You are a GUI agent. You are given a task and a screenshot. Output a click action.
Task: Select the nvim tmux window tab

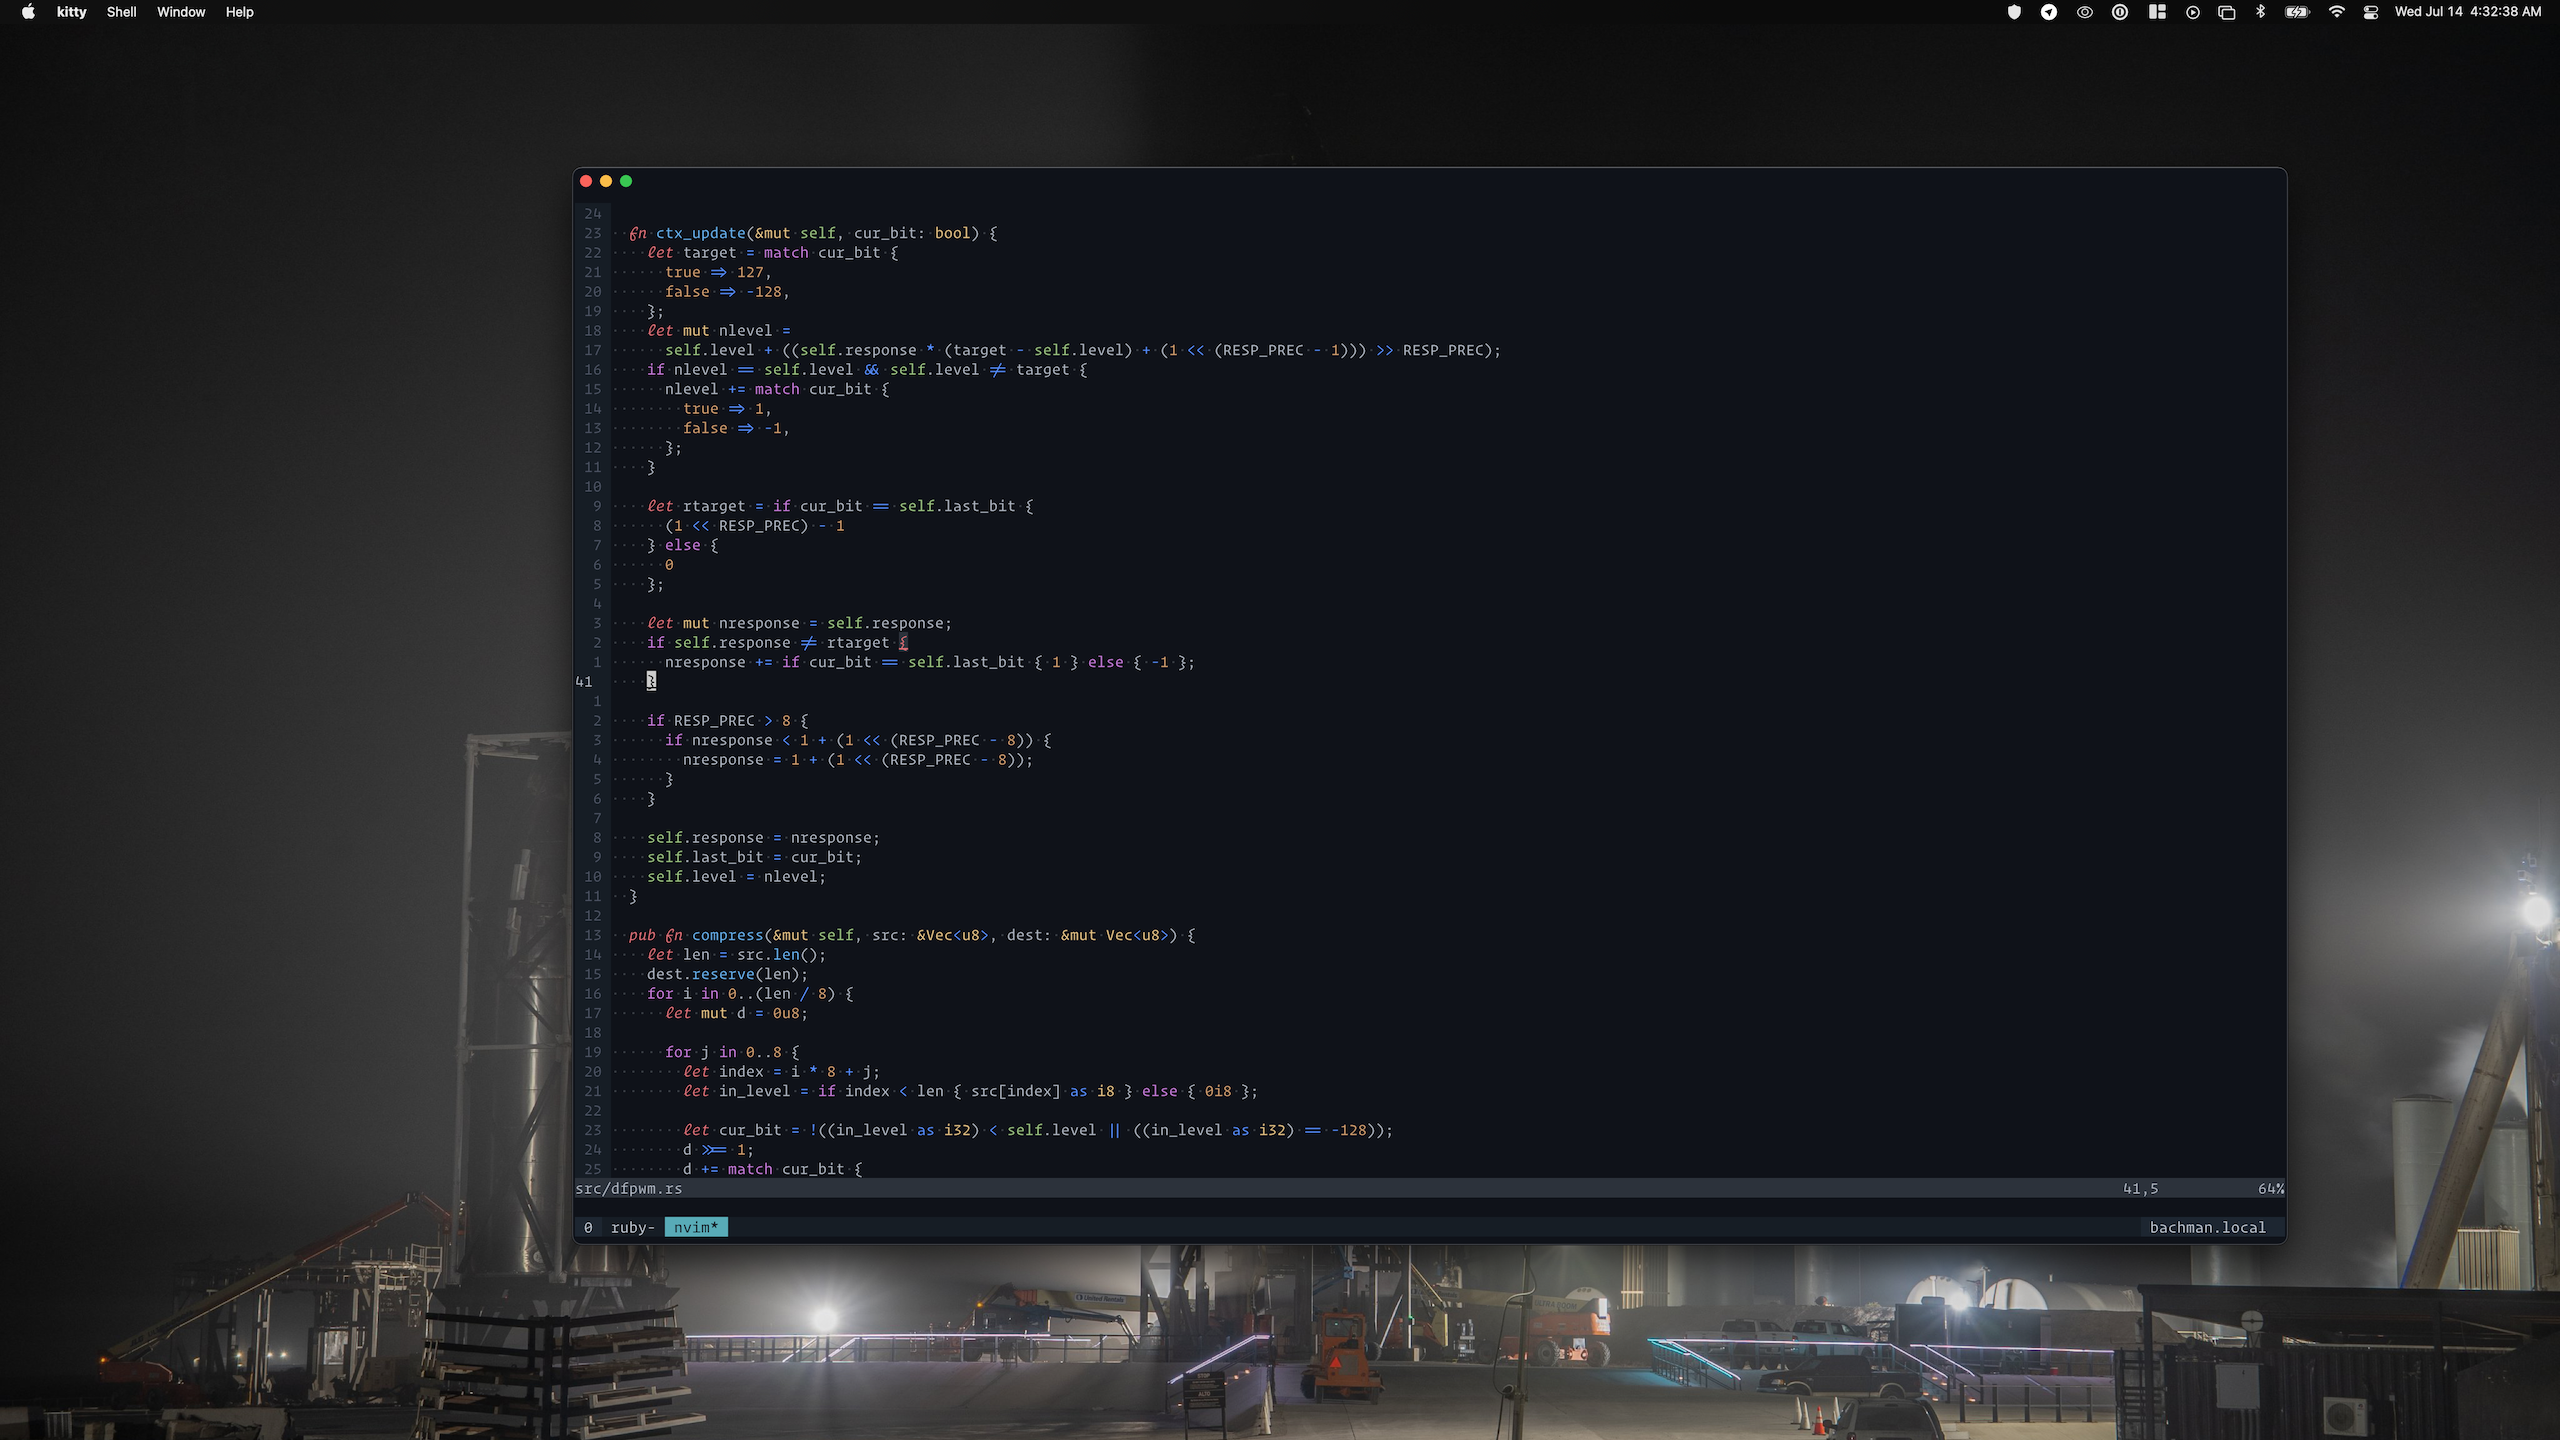tap(696, 1227)
